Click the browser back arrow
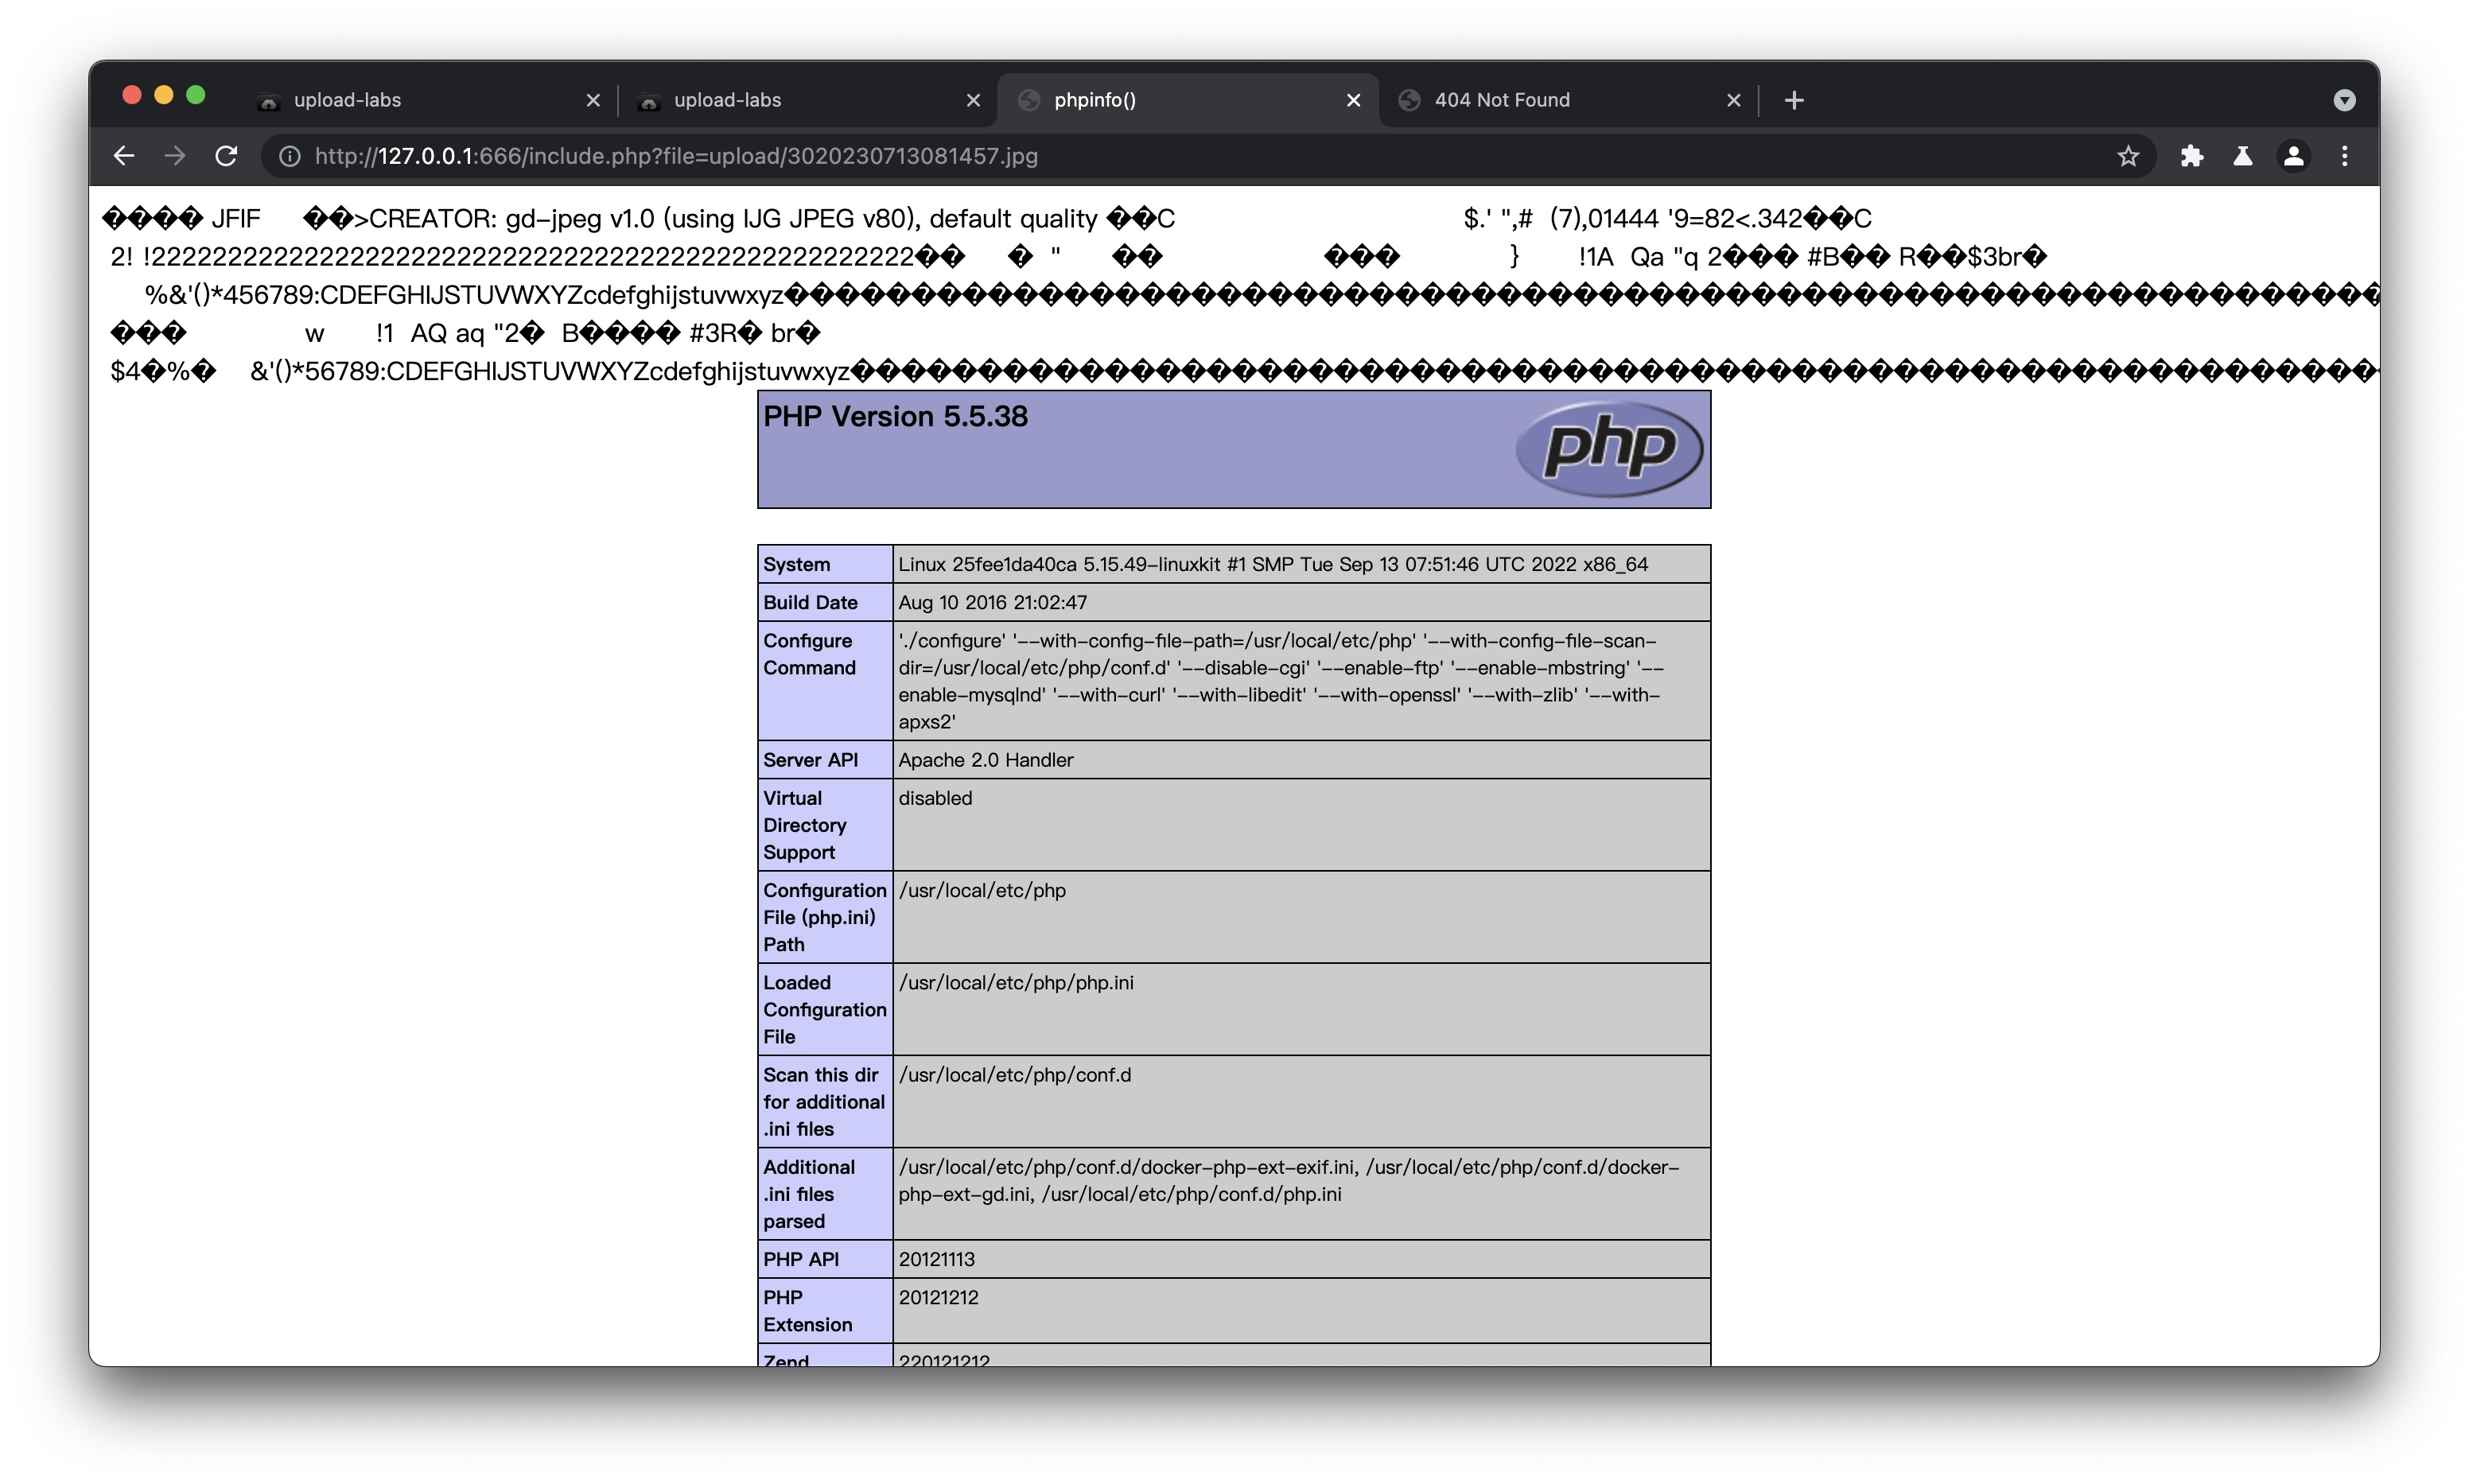 [124, 156]
